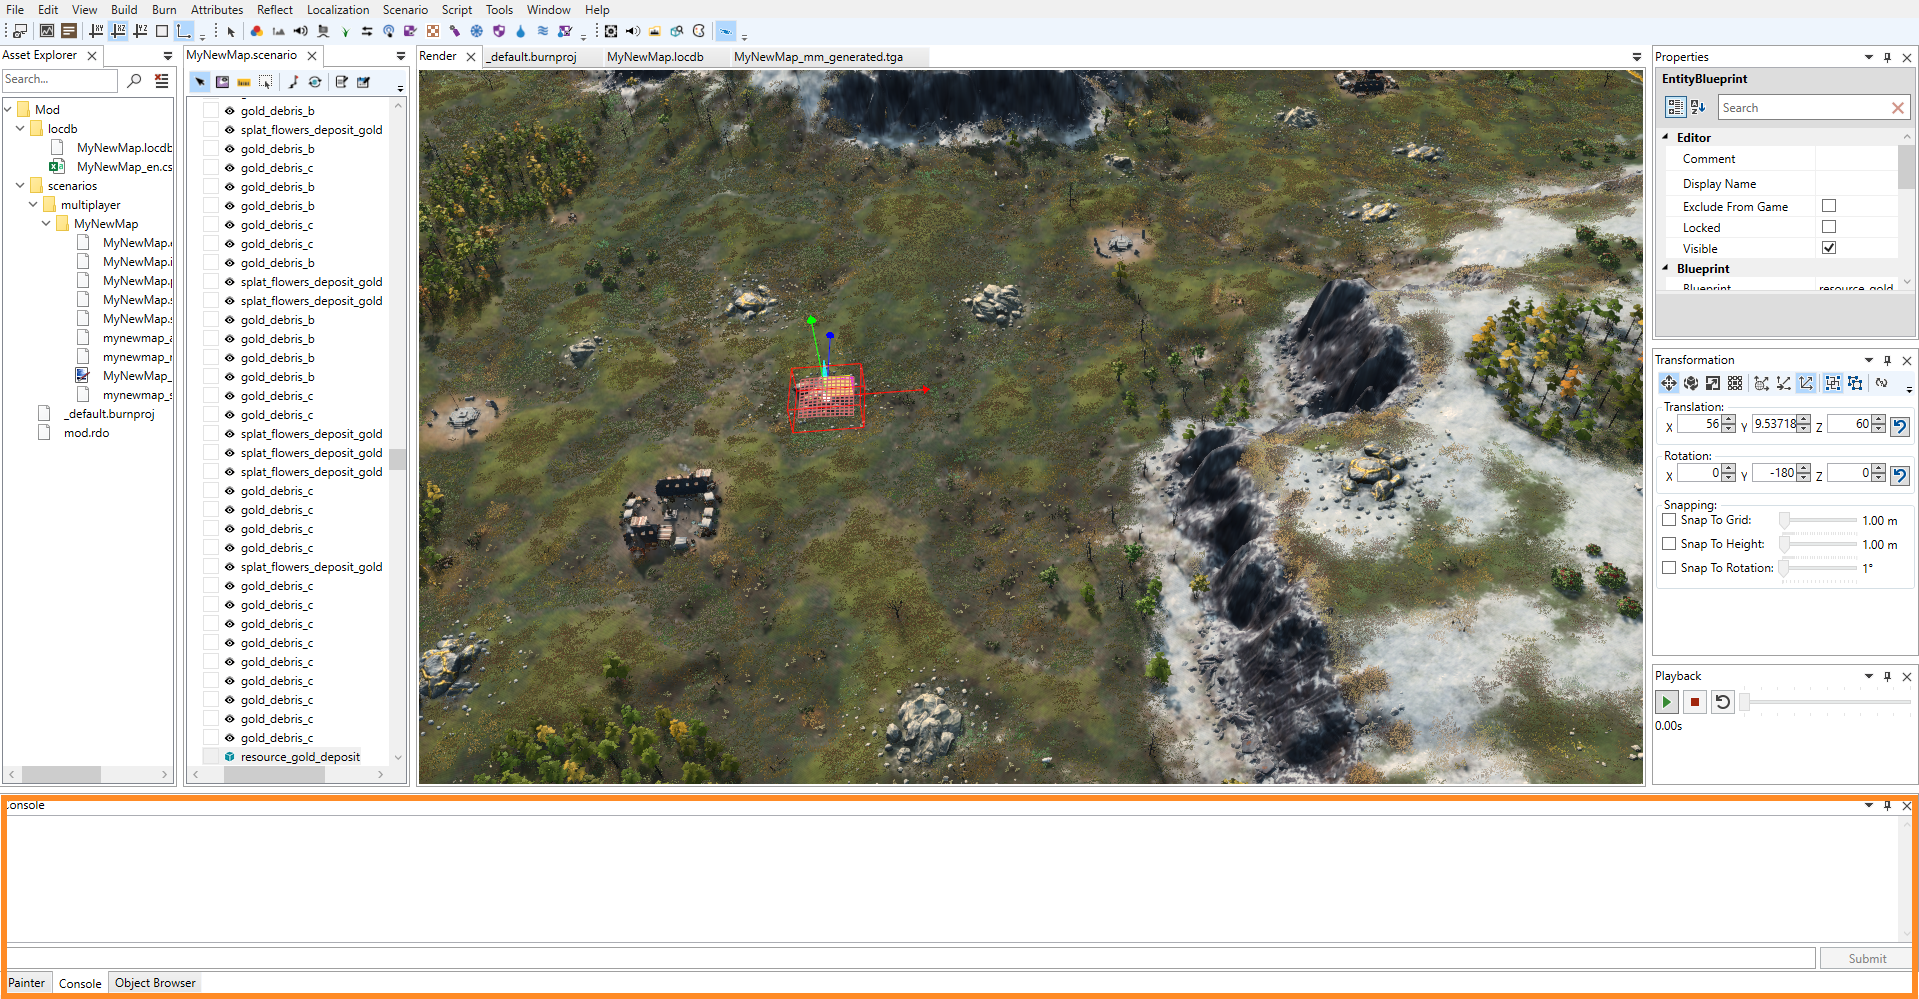This screenshot has width=1919, height=999.
Task: Pin the Console panel
Action: point(1887,805)
